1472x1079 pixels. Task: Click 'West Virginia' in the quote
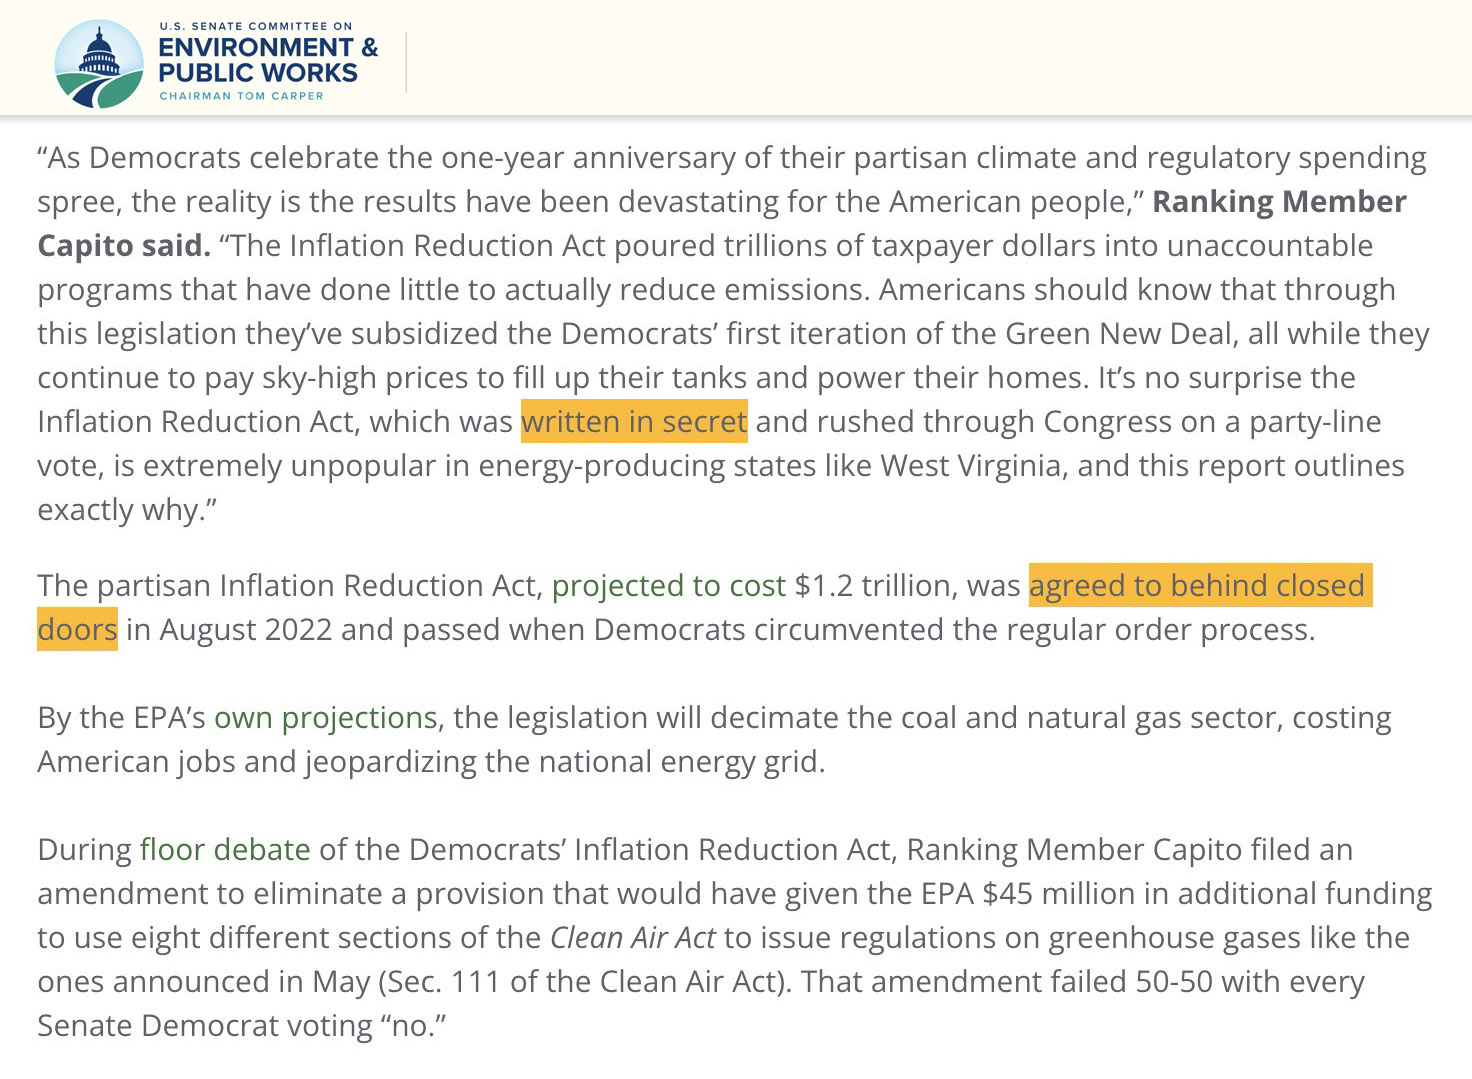pos(970,466)
